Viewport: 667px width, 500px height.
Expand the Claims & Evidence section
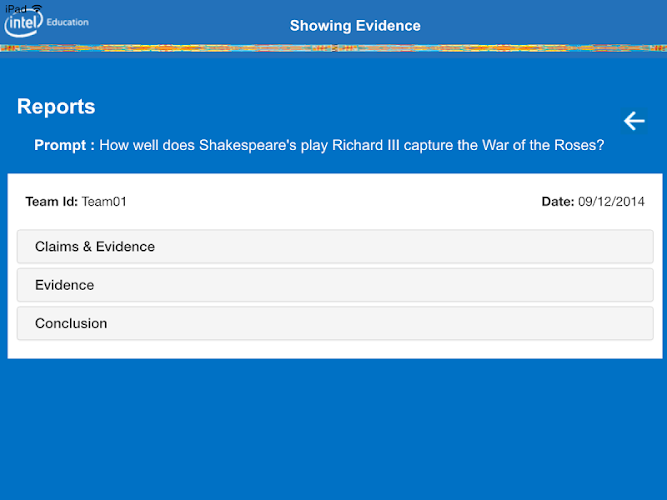[335, 247]
